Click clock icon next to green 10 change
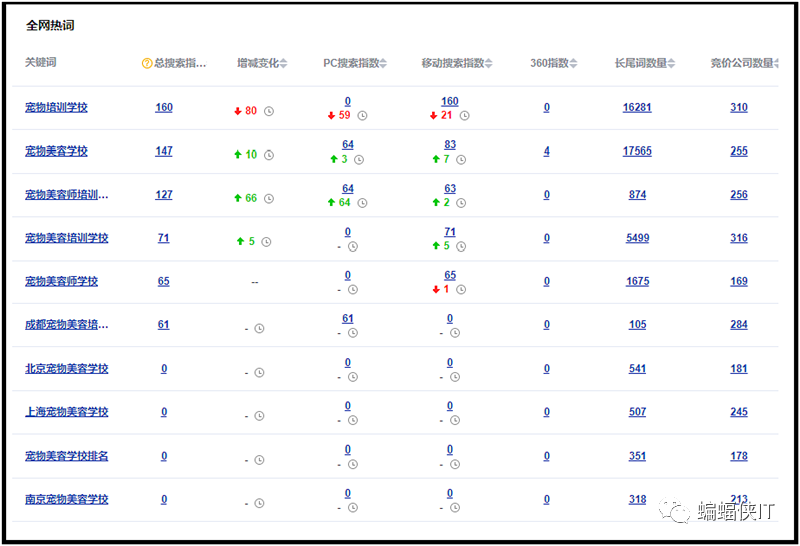This screenshot has height=546, width=800. pyautogui.click(x=269, y=155)
